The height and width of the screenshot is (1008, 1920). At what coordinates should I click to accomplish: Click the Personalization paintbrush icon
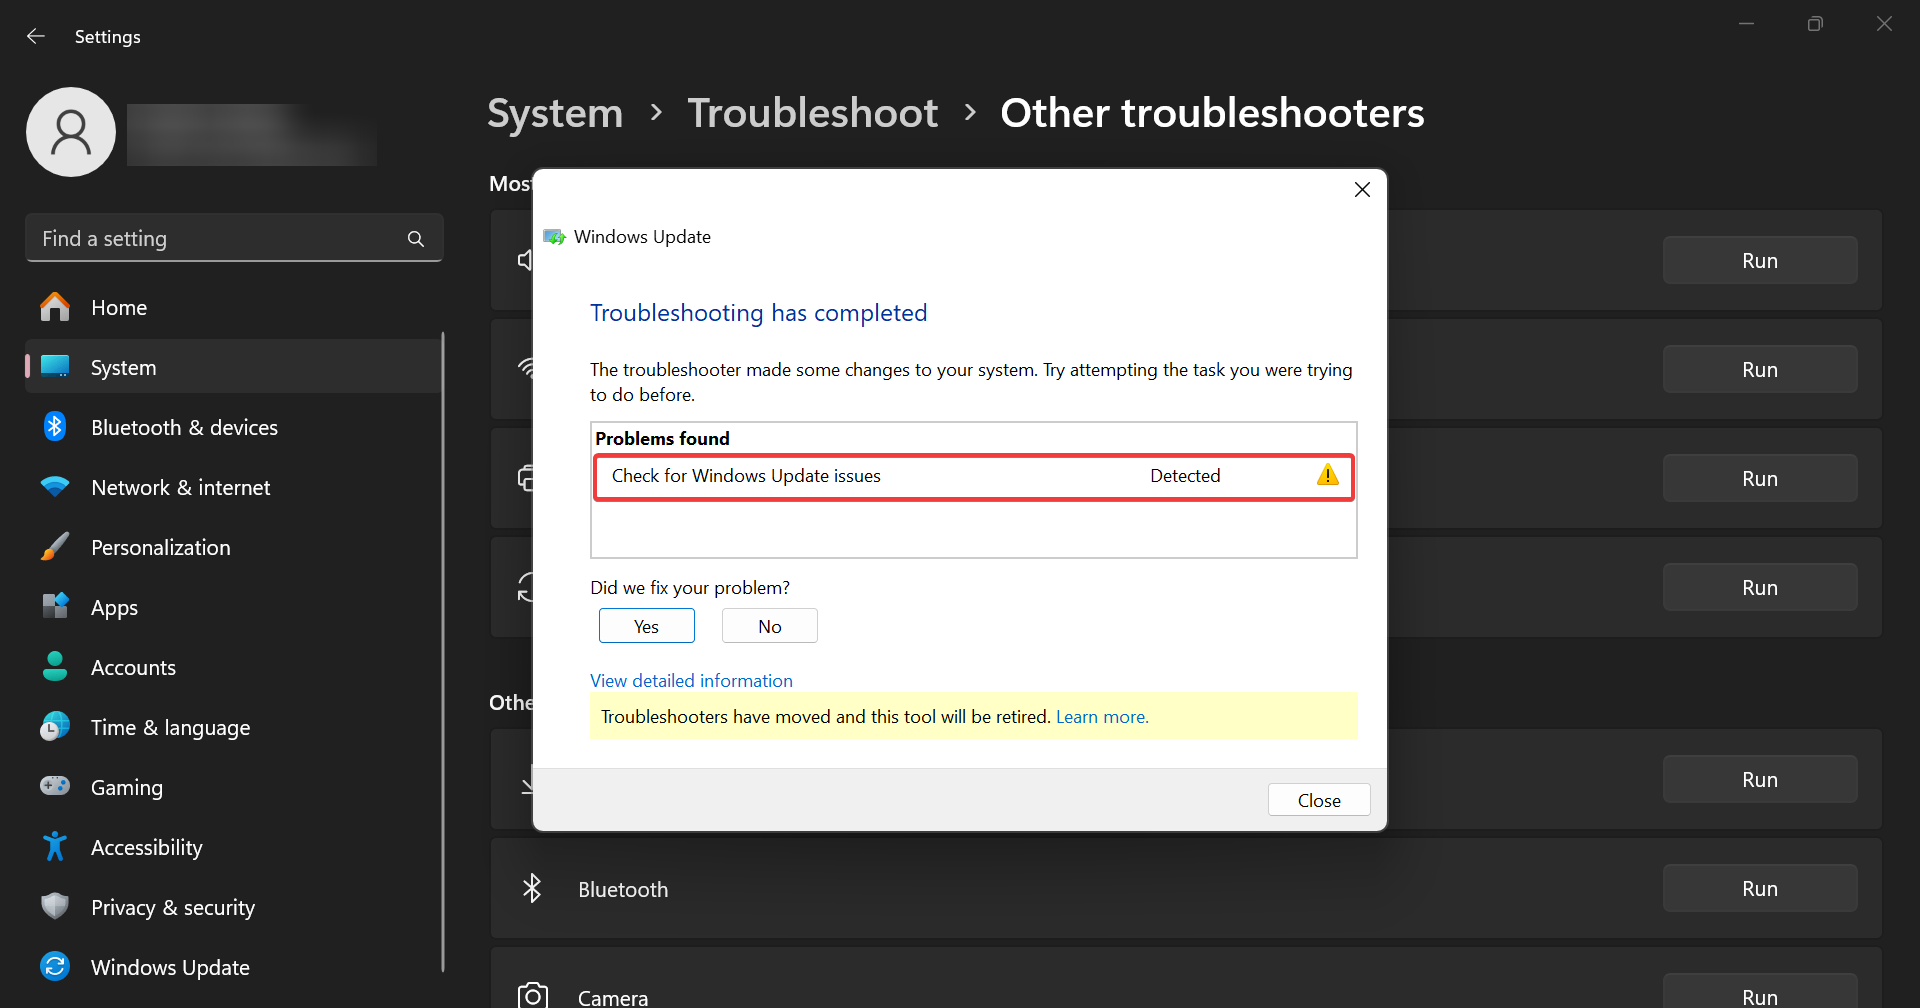coord(55,547)
